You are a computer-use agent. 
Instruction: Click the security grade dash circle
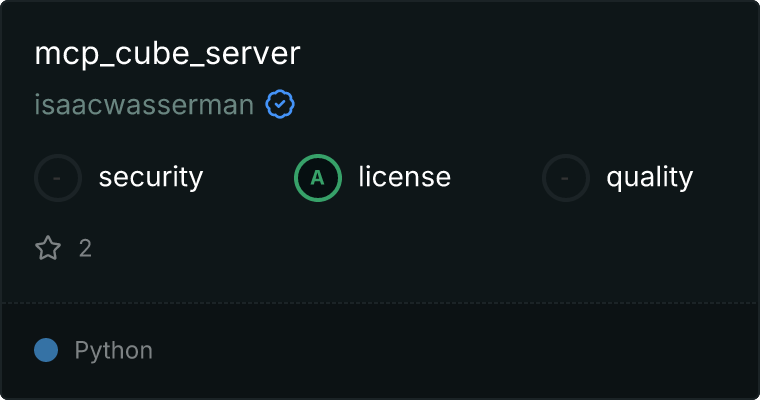coord(58,178)
